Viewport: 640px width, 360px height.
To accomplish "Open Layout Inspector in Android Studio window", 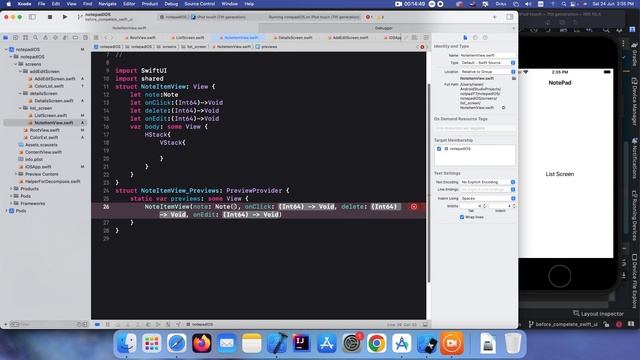I will [598, 313].
